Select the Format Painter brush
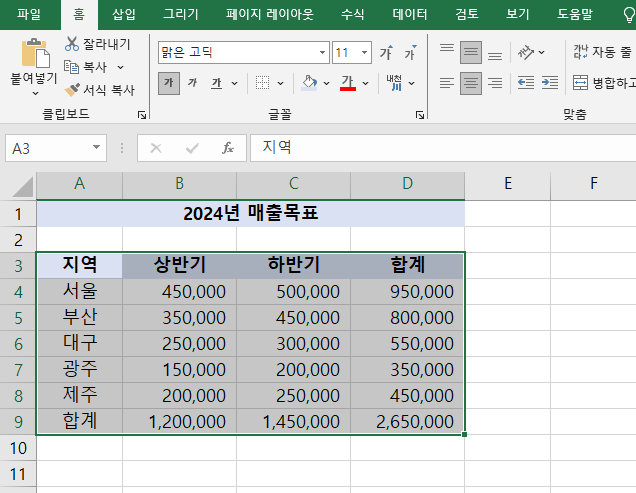Image resolution: width=636 pixels, height=493 pixels. tap(72, 89)
